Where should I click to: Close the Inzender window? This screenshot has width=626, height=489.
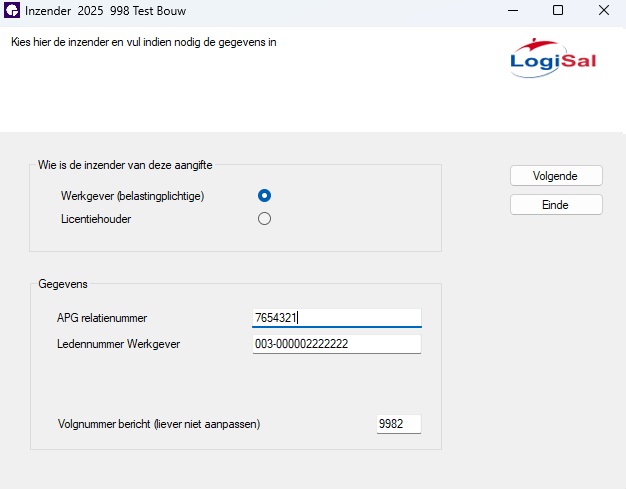click(x=604, y=10)
